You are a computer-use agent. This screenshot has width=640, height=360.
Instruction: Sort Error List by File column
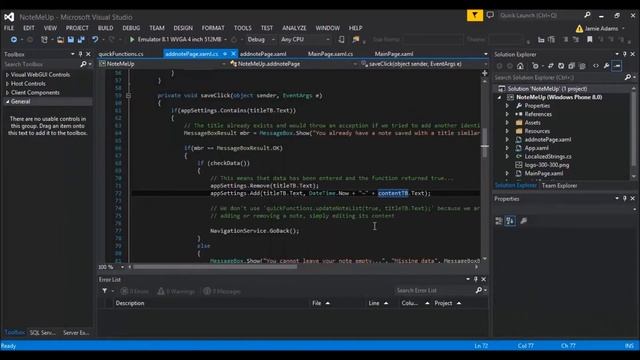click(x=317, y=303)
